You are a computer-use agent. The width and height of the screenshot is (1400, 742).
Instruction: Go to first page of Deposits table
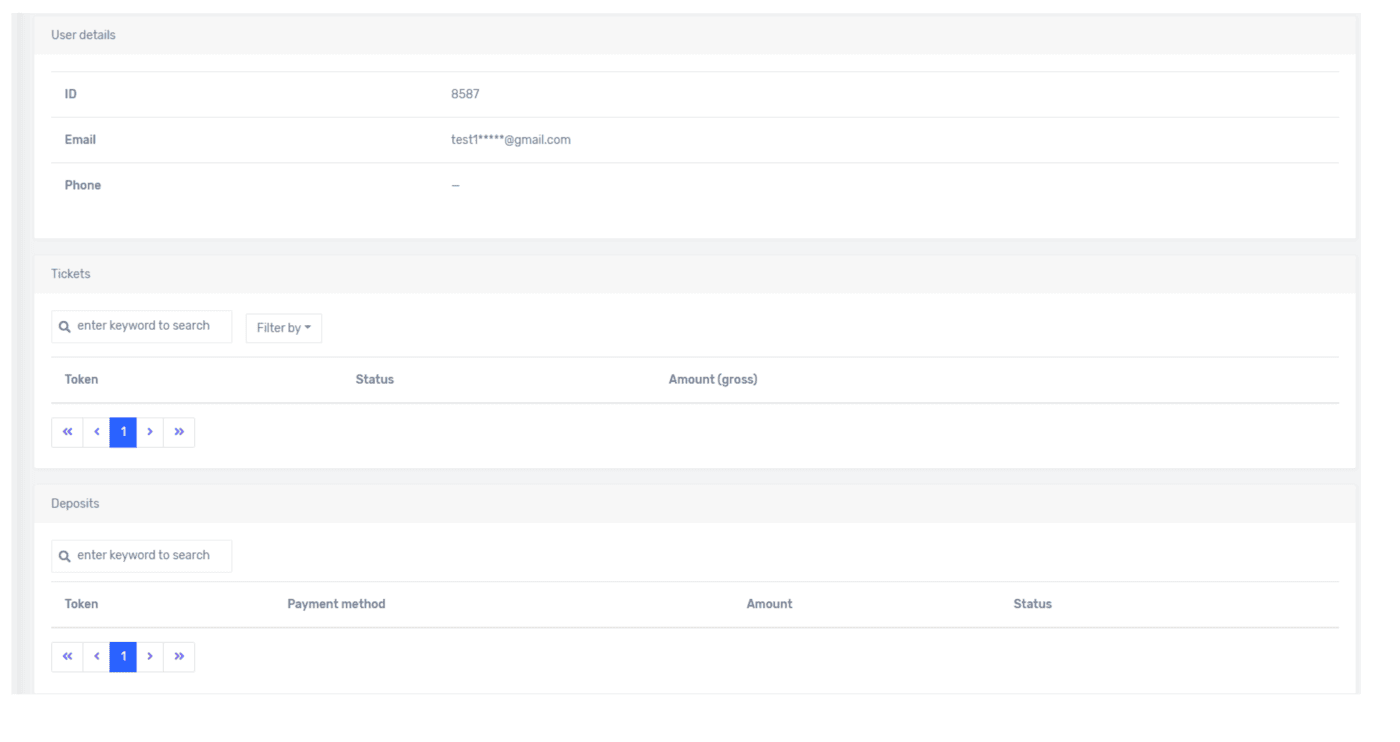pos(67,657)
